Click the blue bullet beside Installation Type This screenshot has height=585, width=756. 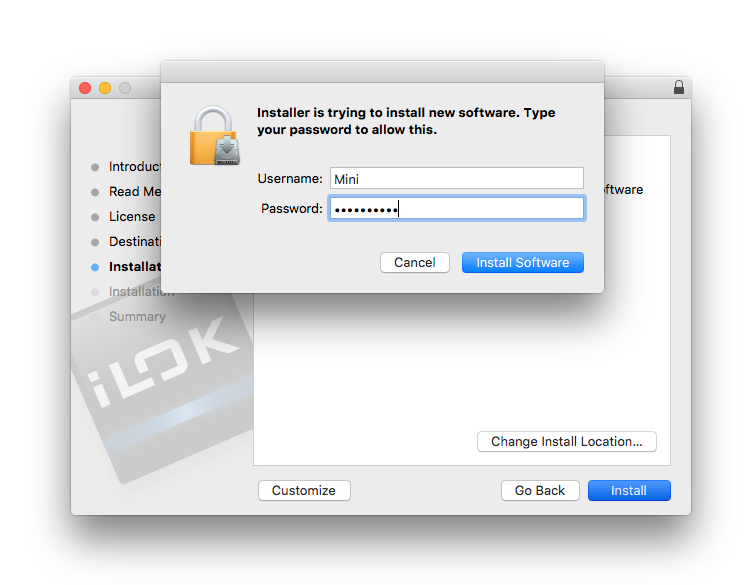[95, 267]
